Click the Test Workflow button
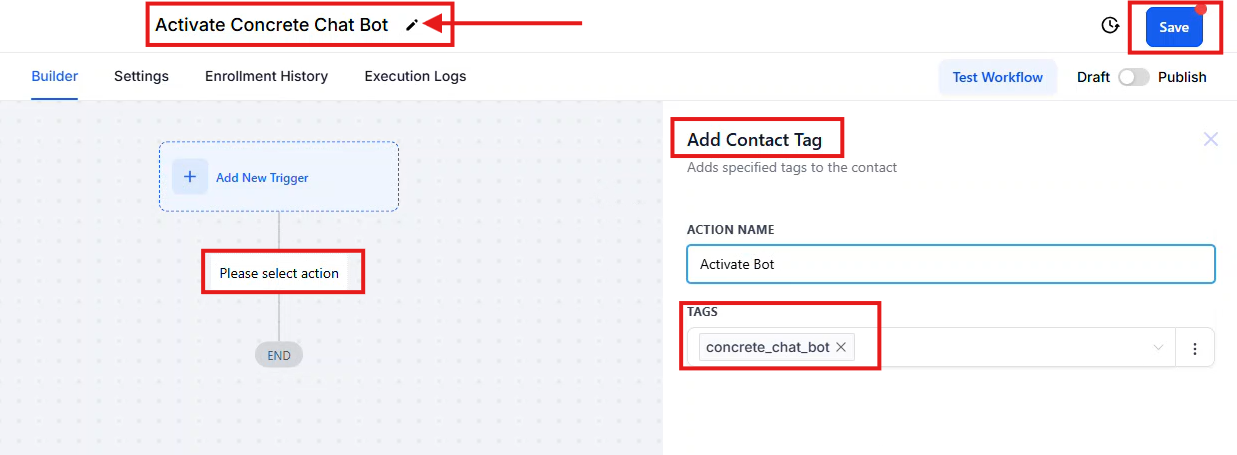The image size is (1237, 455). (x=997, y=77)
